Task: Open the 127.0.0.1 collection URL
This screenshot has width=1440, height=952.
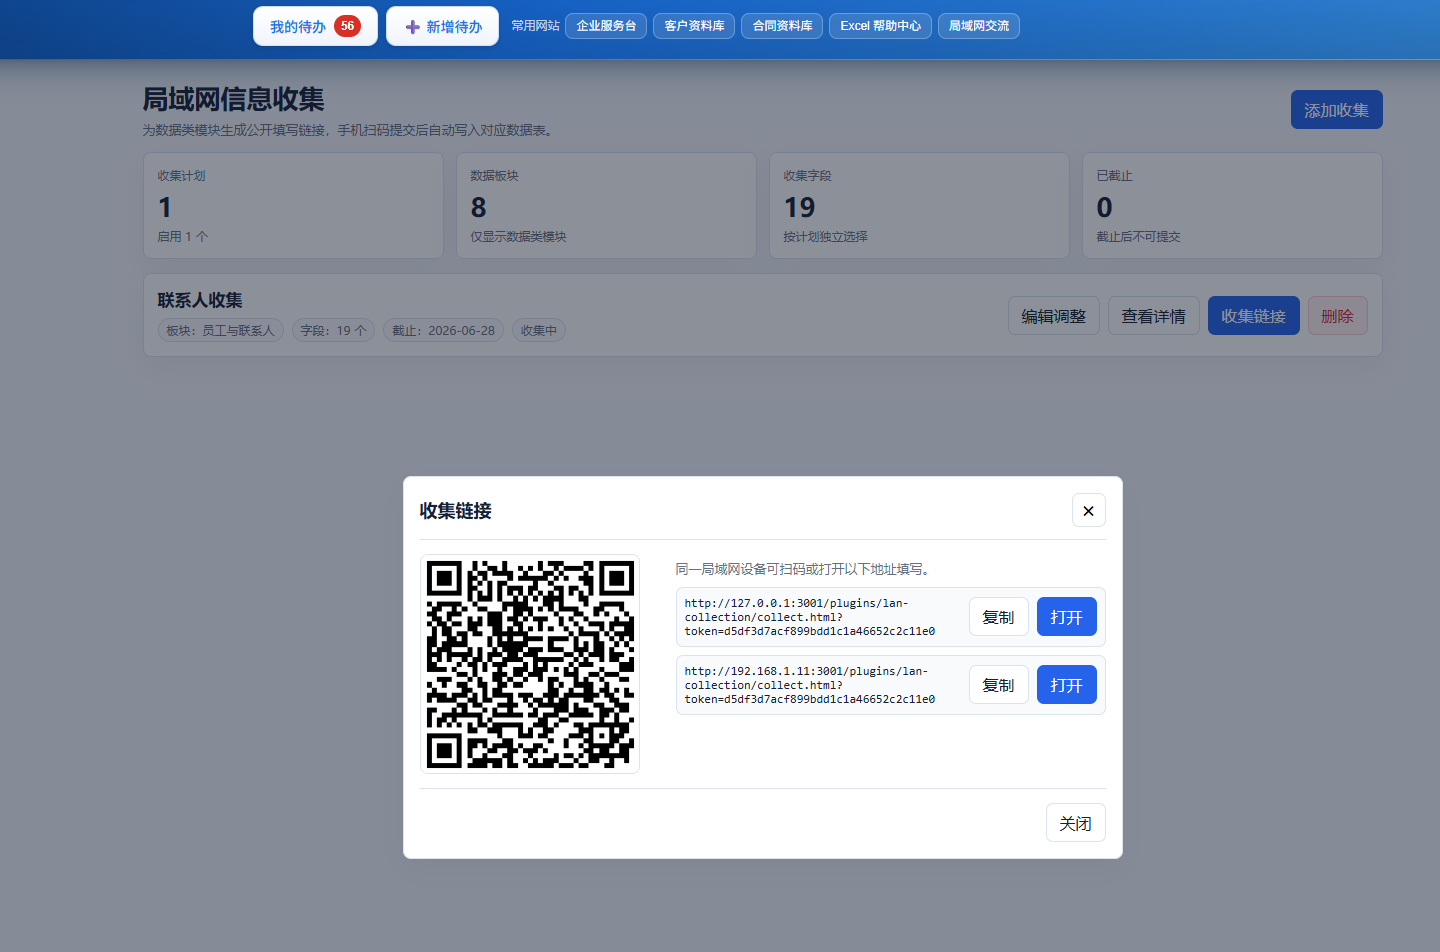Action: point(1067,617)
